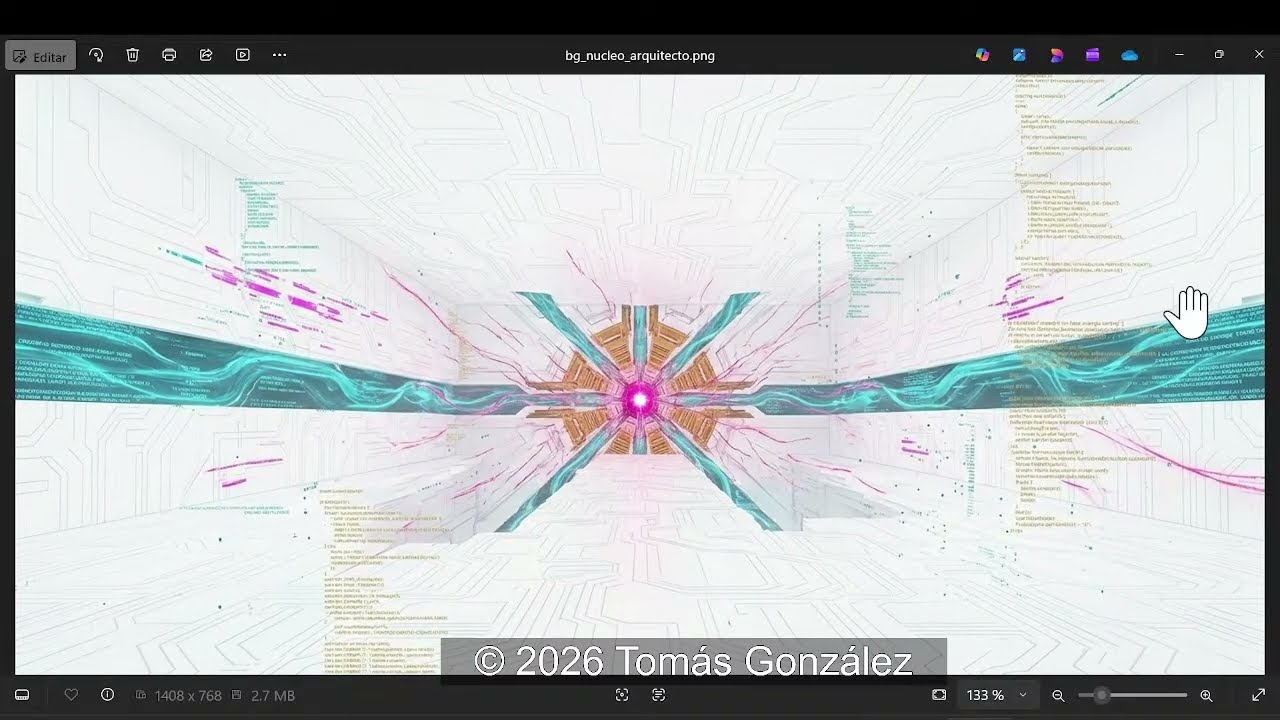
Task: Start the slideshow with the play icon
Action: (x=243, y=55)
